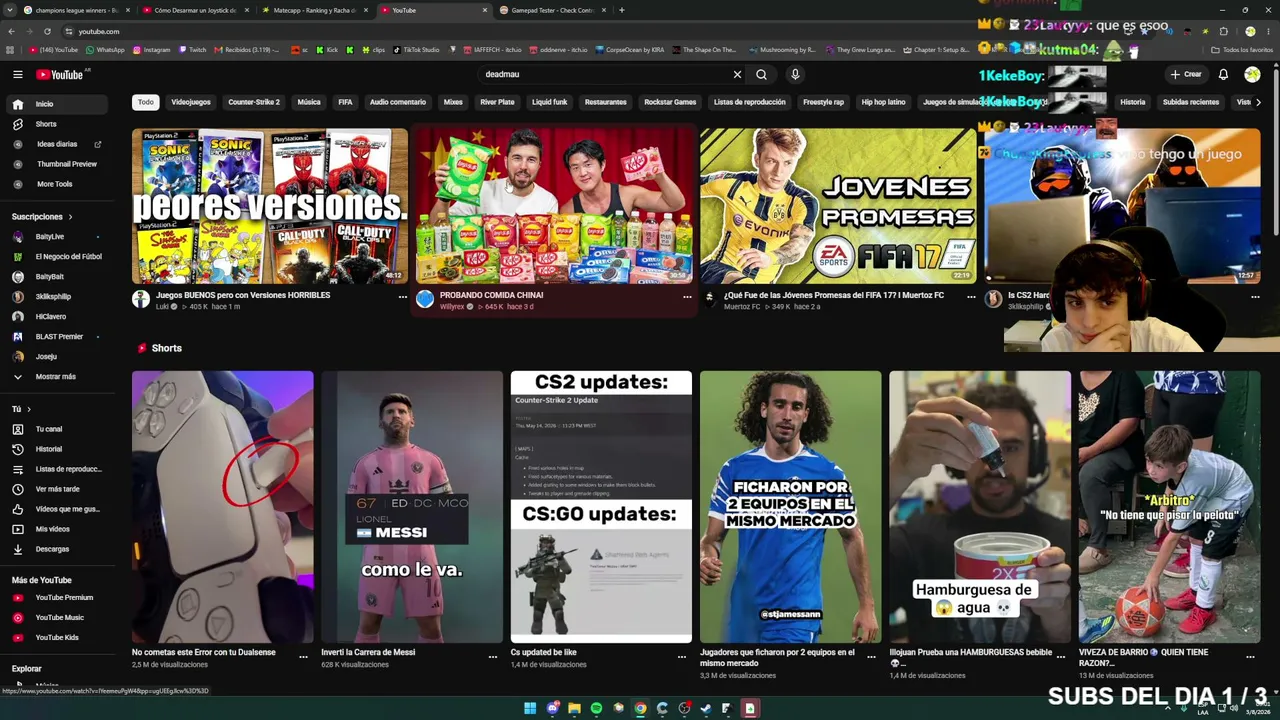This screenshot has height=720, width=1280.
Task: Go to the YouTube logo home link
Action: point(60,74)
